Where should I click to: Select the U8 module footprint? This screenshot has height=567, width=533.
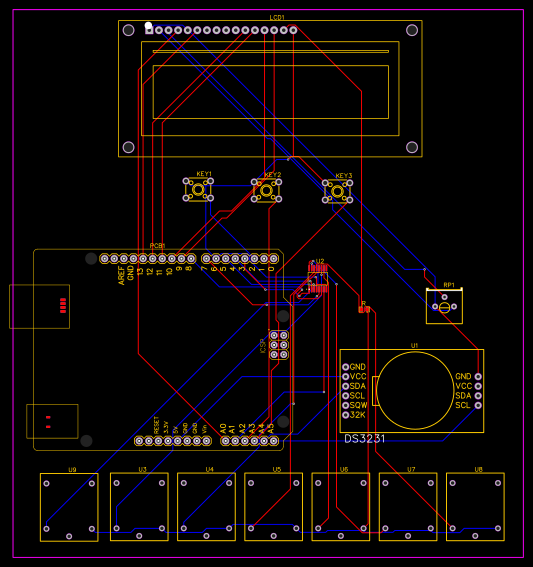[475, 507]
